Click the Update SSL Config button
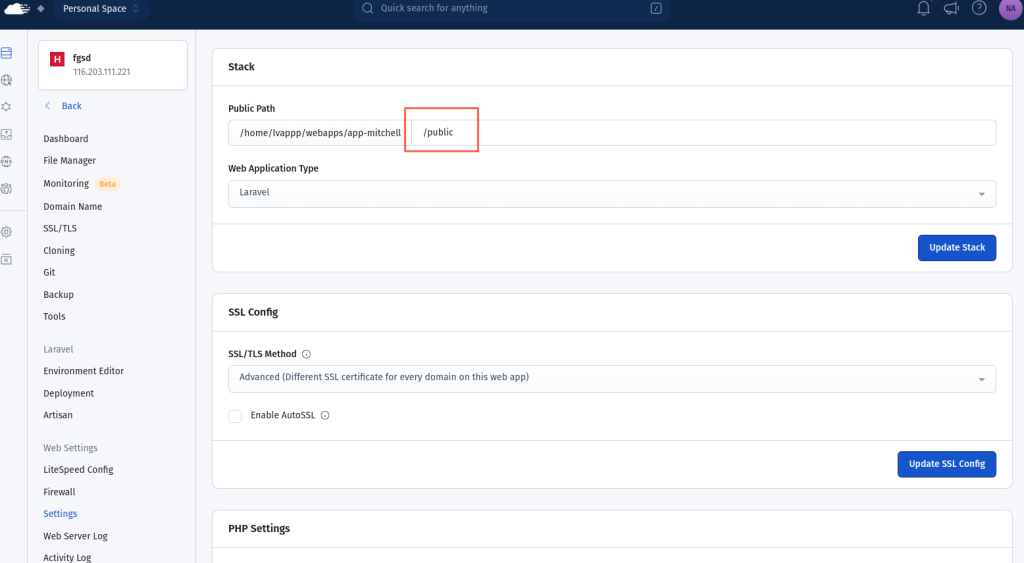The image size is (1024, 563). click(946, 464)
